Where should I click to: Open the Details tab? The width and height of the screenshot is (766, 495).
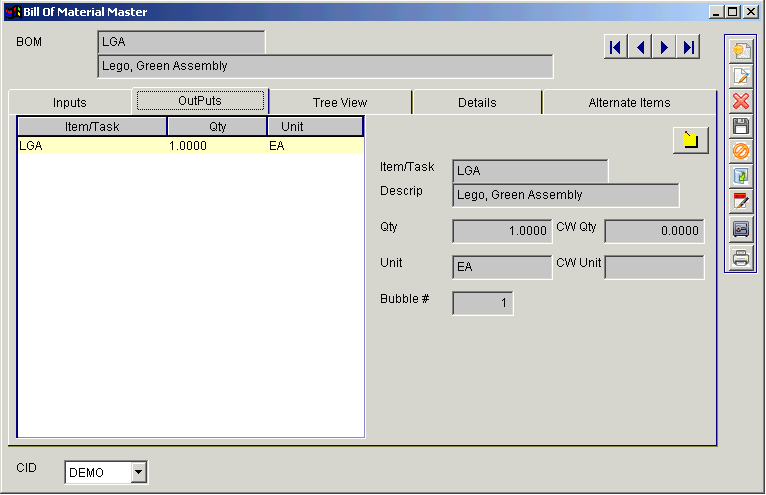point(477,102)
